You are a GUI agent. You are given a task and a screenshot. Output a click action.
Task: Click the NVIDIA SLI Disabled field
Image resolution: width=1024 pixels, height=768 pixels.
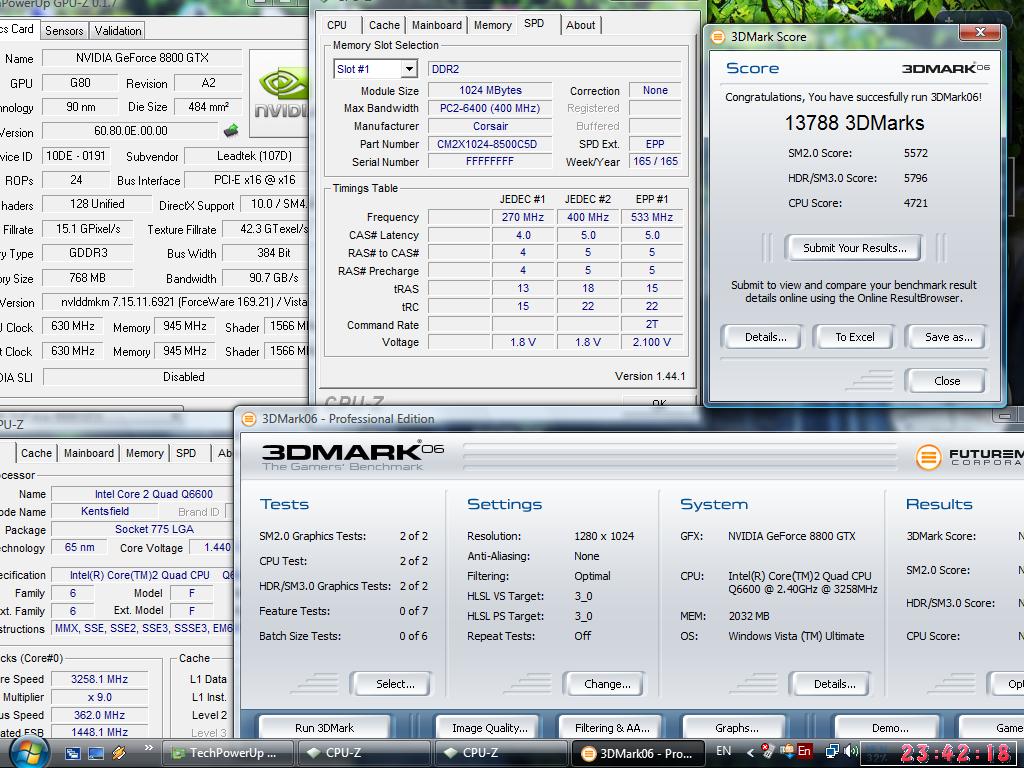coord(175,377)
